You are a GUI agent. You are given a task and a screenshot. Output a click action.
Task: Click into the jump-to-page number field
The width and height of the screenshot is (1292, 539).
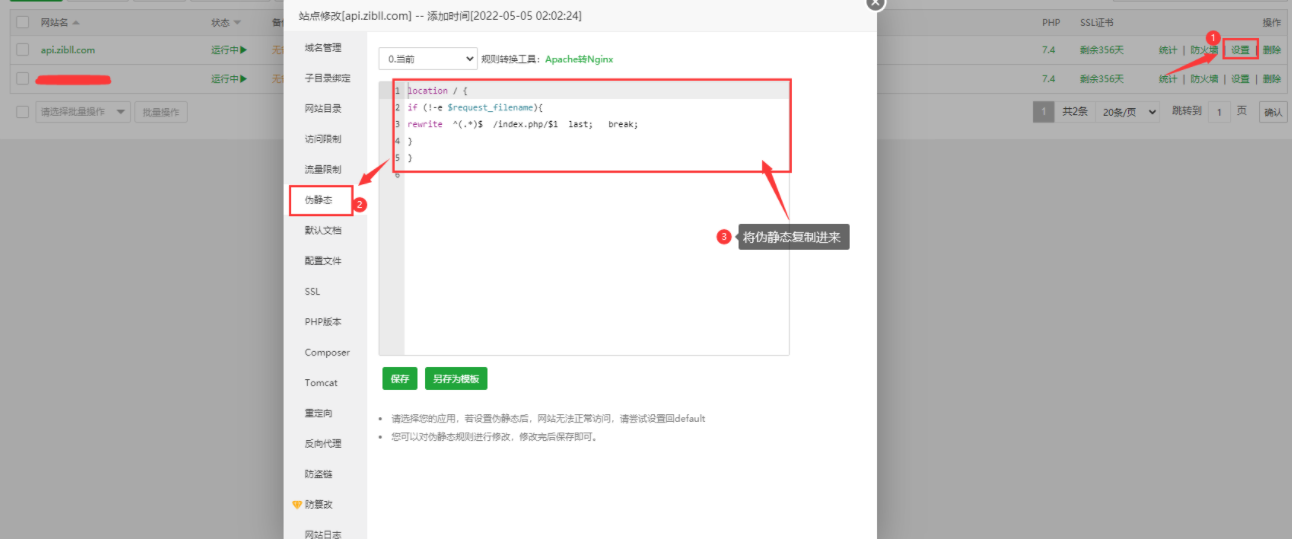click(x=1218, y=112)
